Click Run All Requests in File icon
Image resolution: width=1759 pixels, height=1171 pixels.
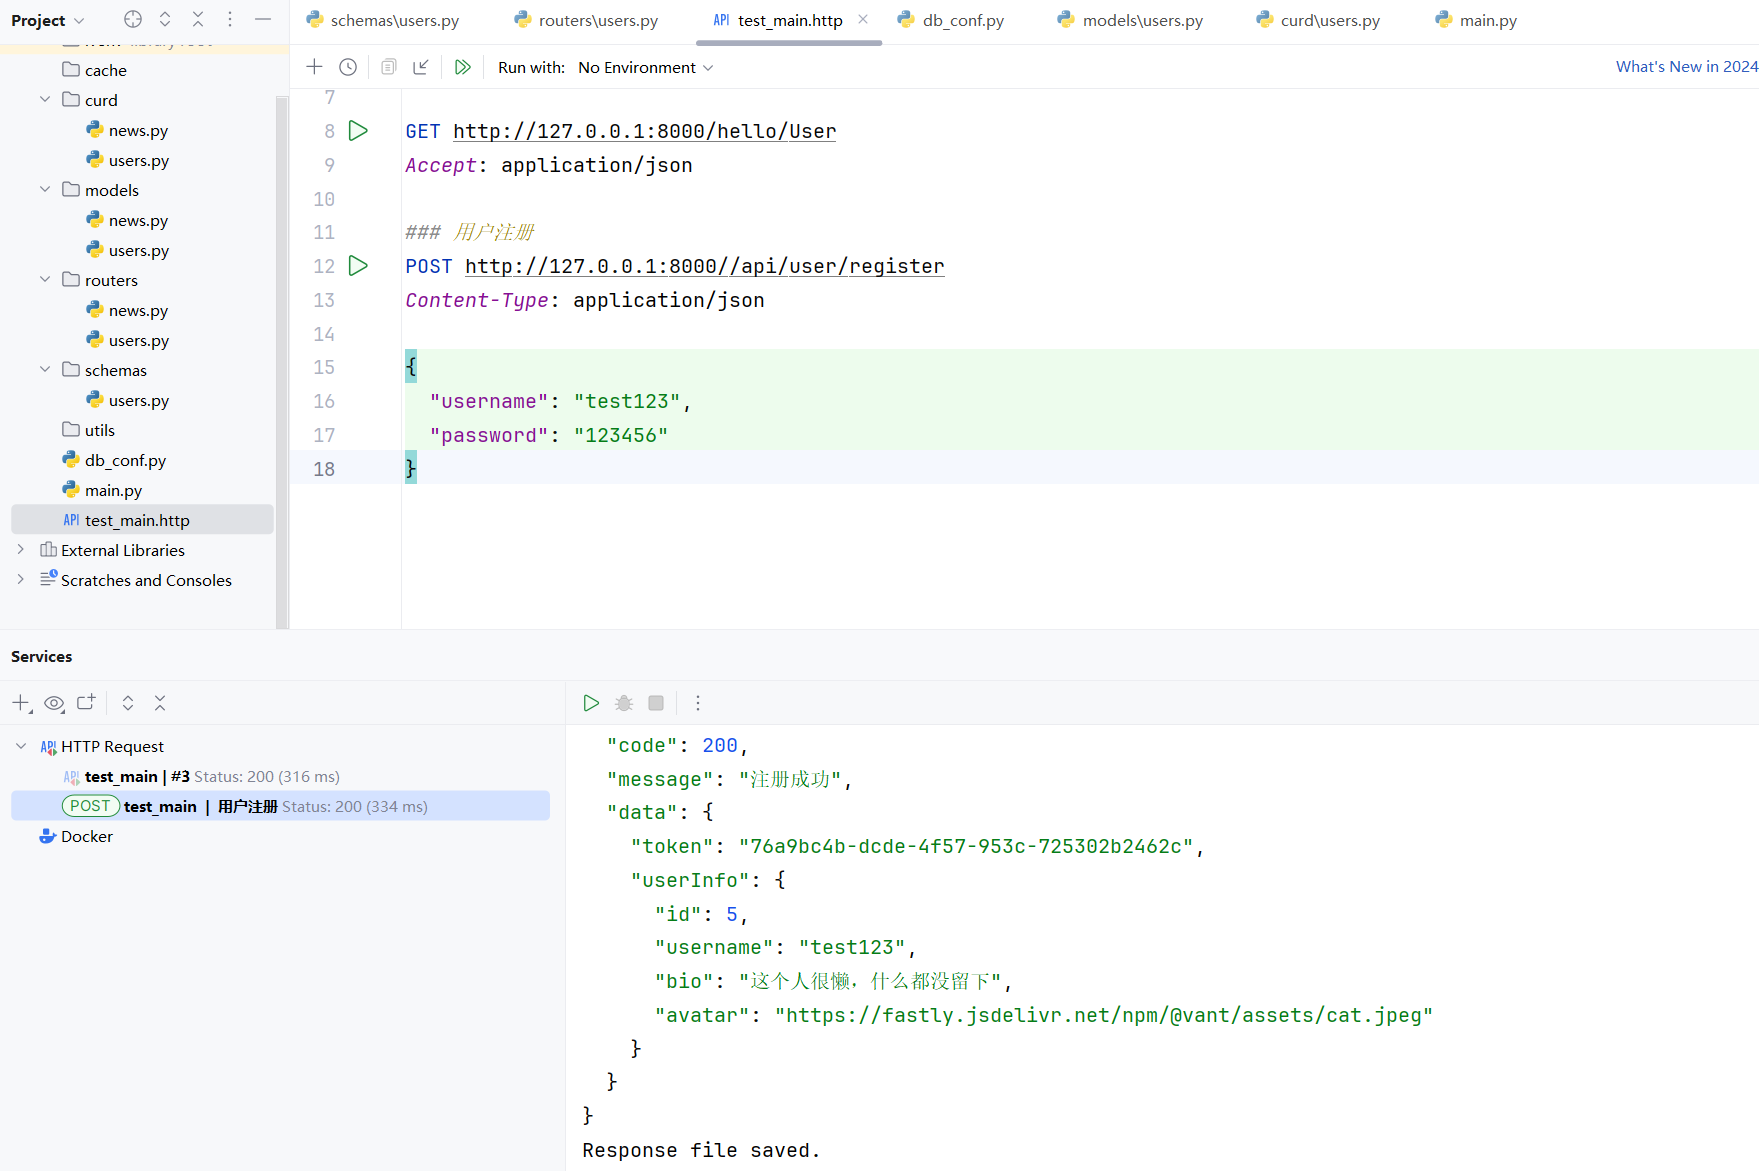pyautogui.click(x=462, y=67)
